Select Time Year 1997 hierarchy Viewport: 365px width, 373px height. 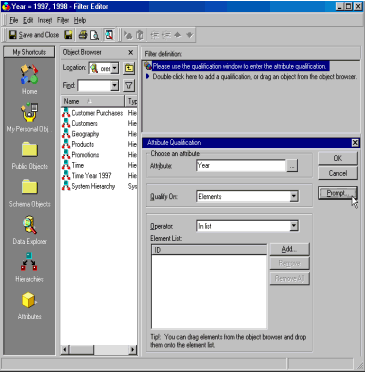pyautogui.click(x=87, y=176)
